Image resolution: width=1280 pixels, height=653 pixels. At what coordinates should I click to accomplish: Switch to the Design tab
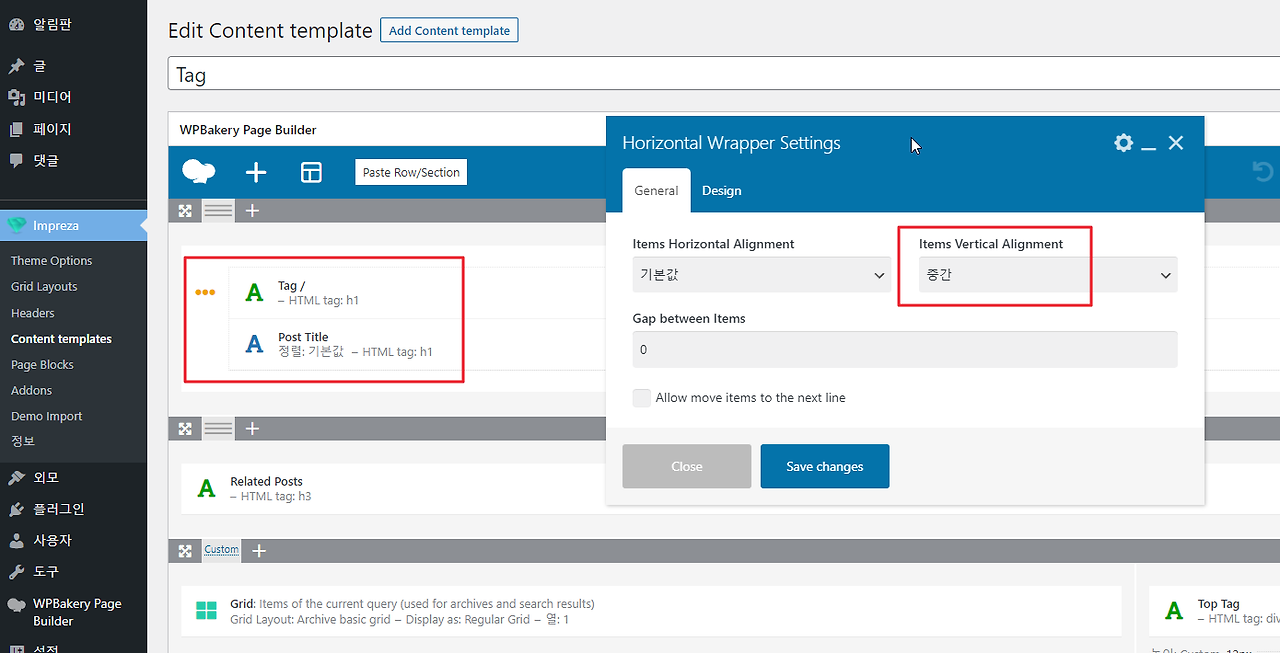[x=721, y=191]
